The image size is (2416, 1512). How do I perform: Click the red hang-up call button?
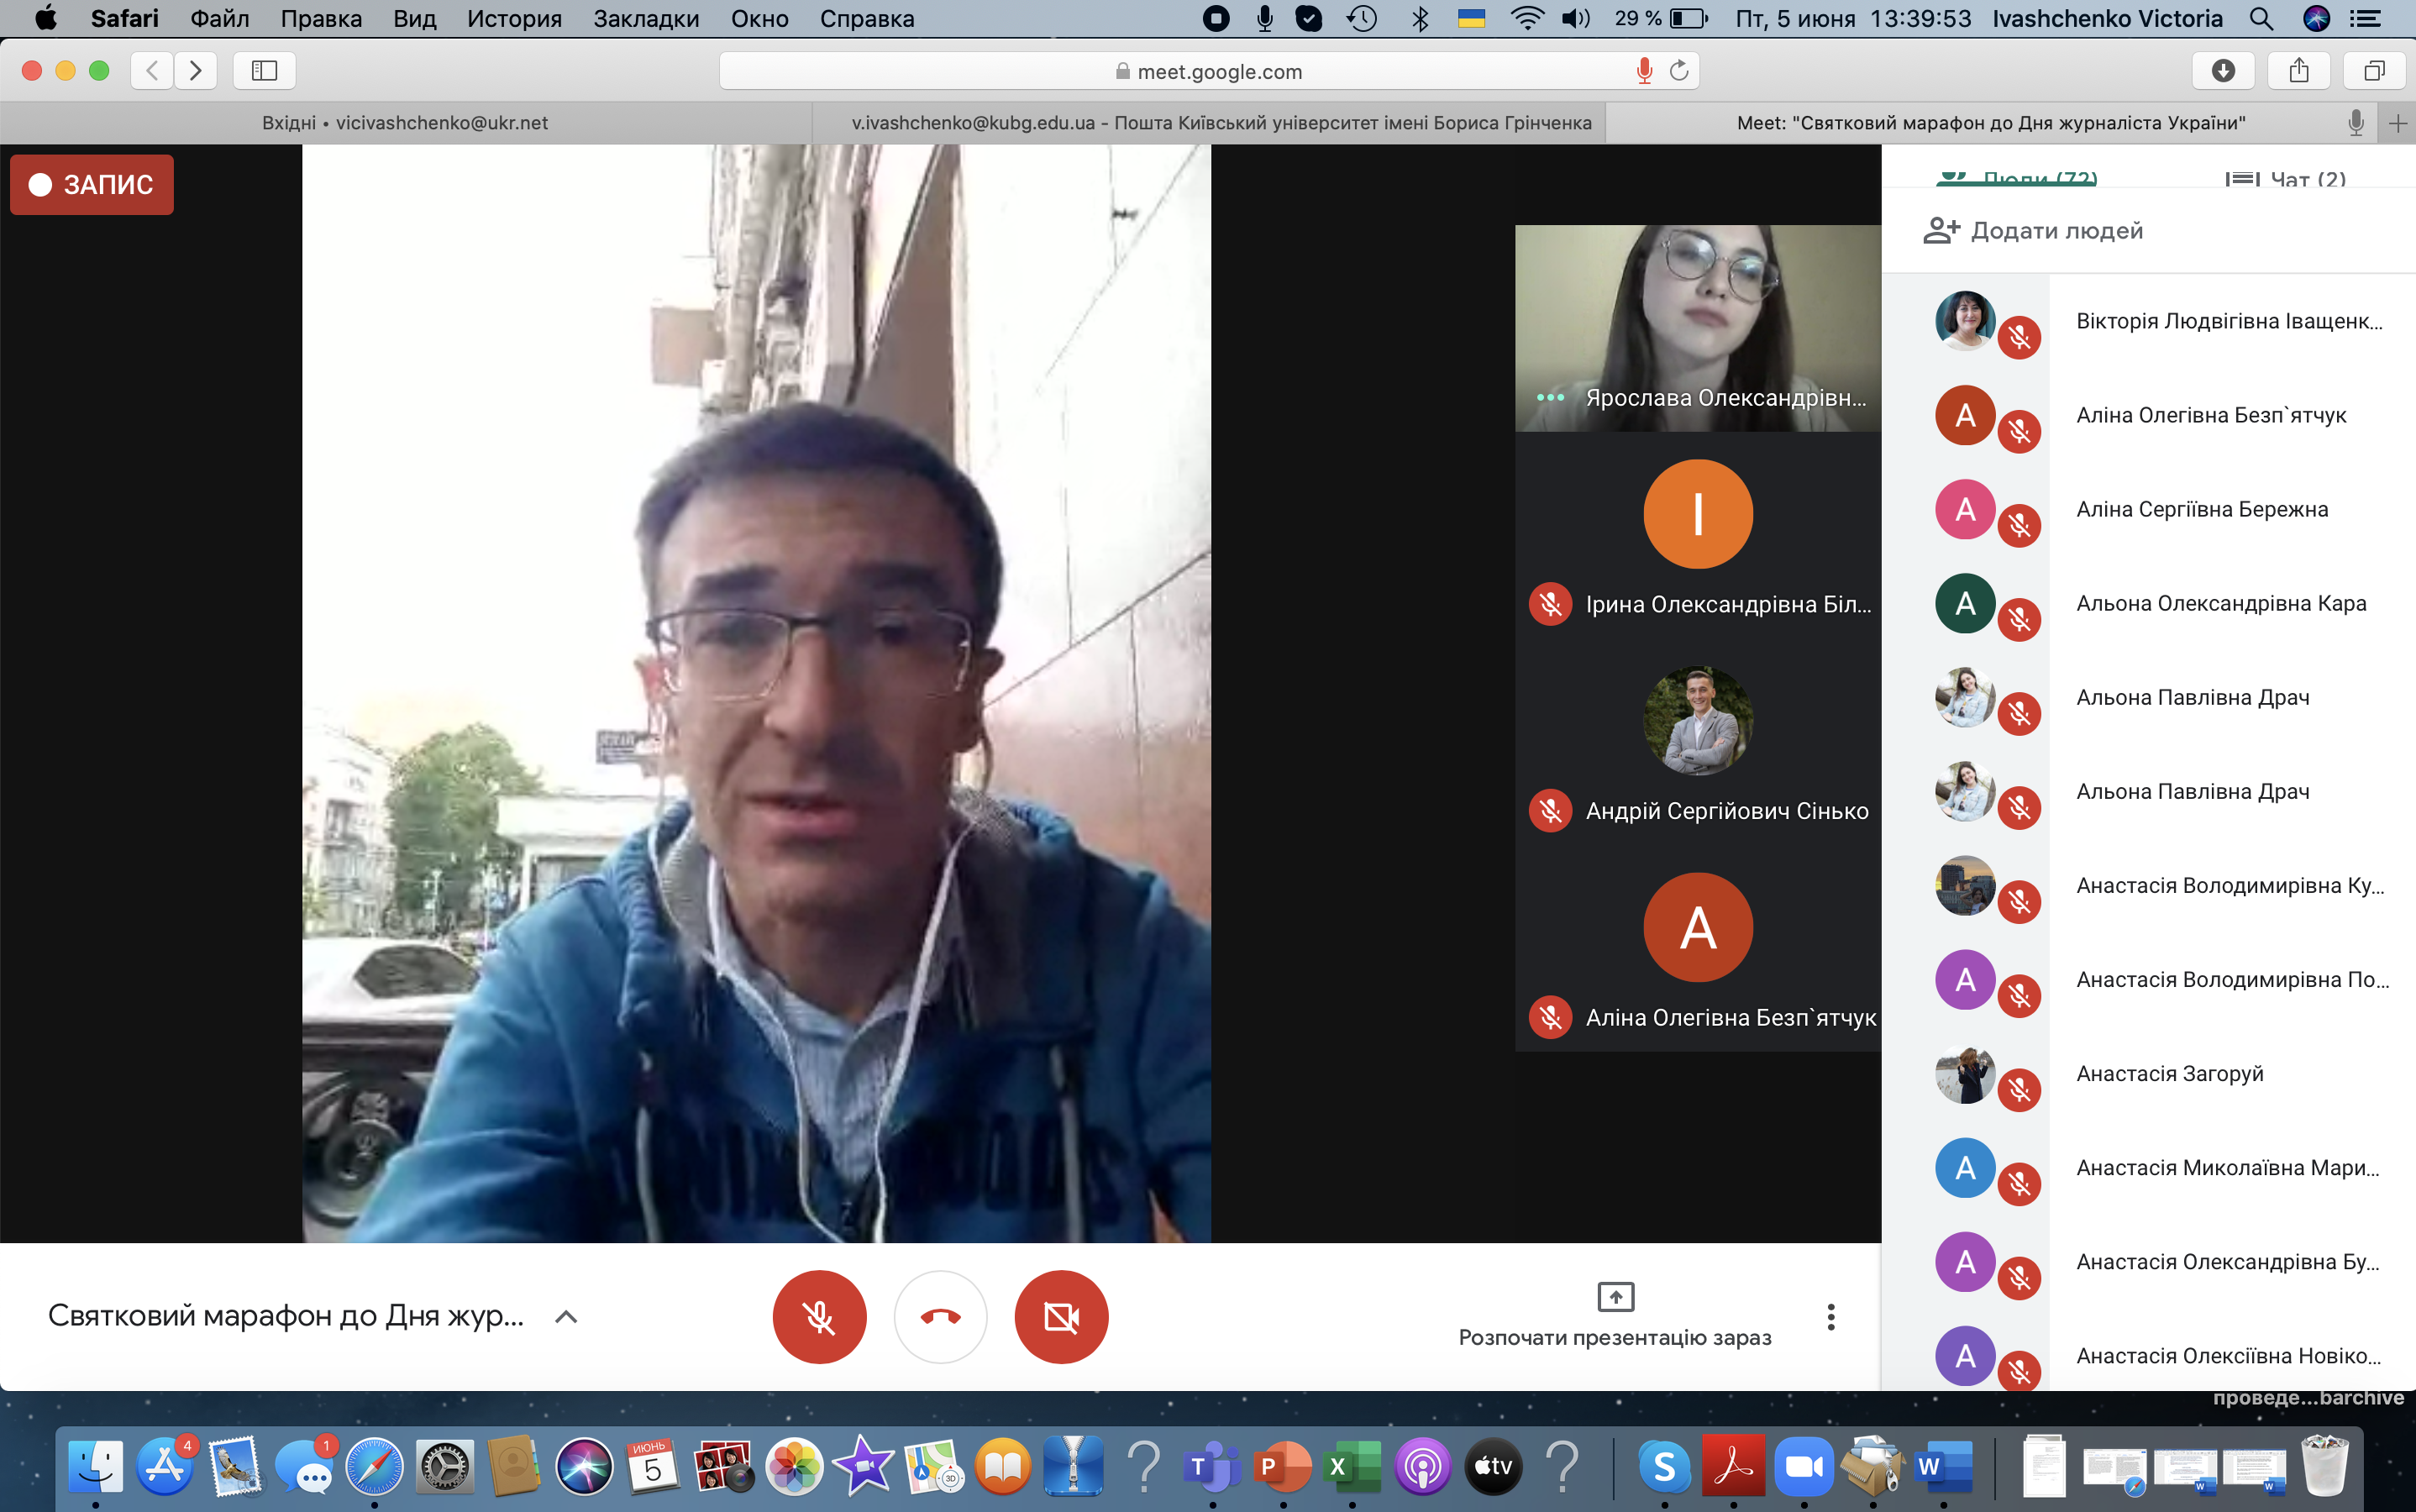(940, 1316)
